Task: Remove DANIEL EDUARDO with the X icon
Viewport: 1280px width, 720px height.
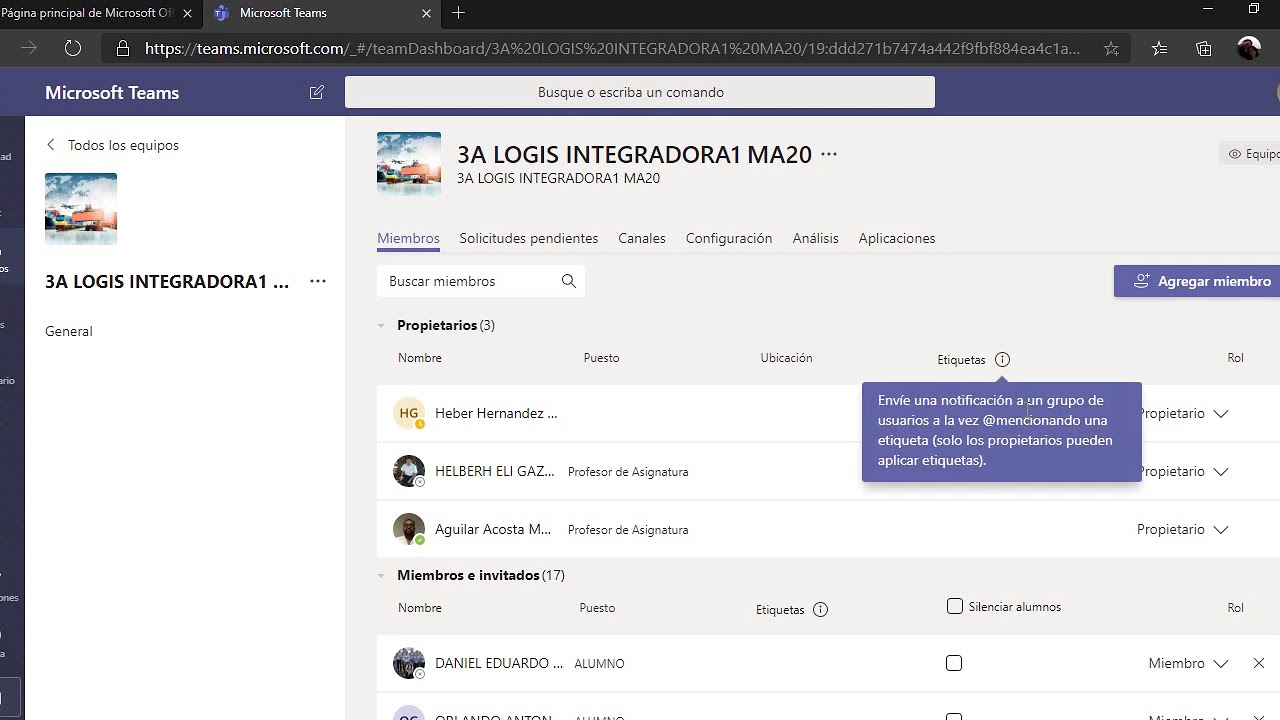Action: (x=1259, y=663)
